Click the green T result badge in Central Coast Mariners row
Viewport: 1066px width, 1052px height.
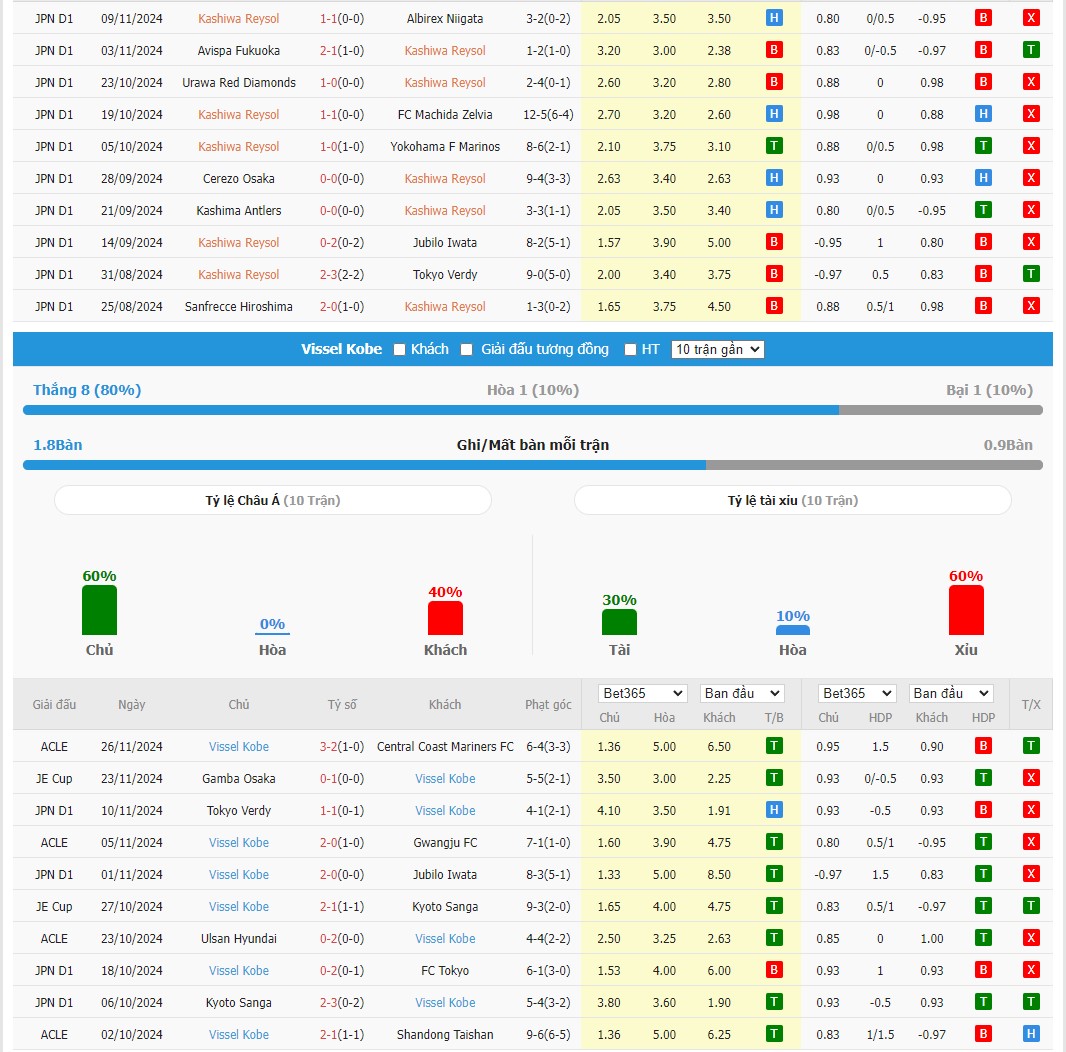click(774, 746)
